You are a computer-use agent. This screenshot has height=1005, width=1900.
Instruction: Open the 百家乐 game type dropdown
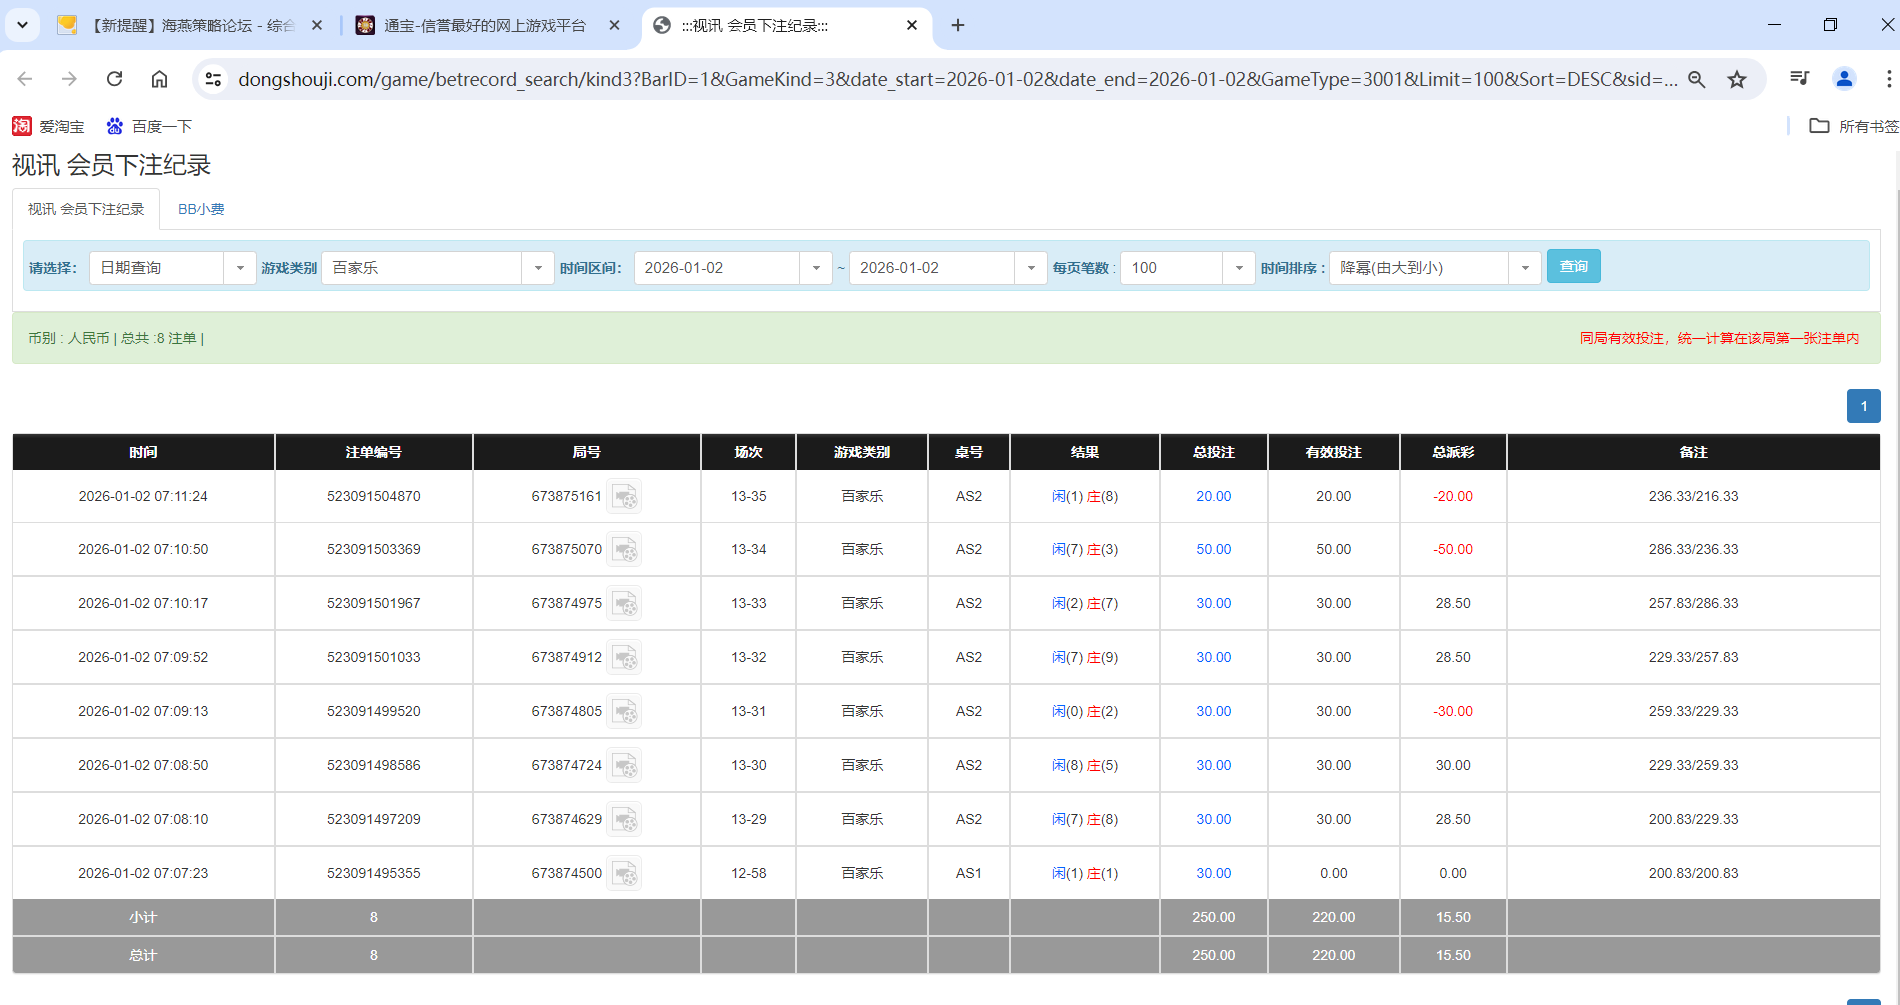pos(538,267)
